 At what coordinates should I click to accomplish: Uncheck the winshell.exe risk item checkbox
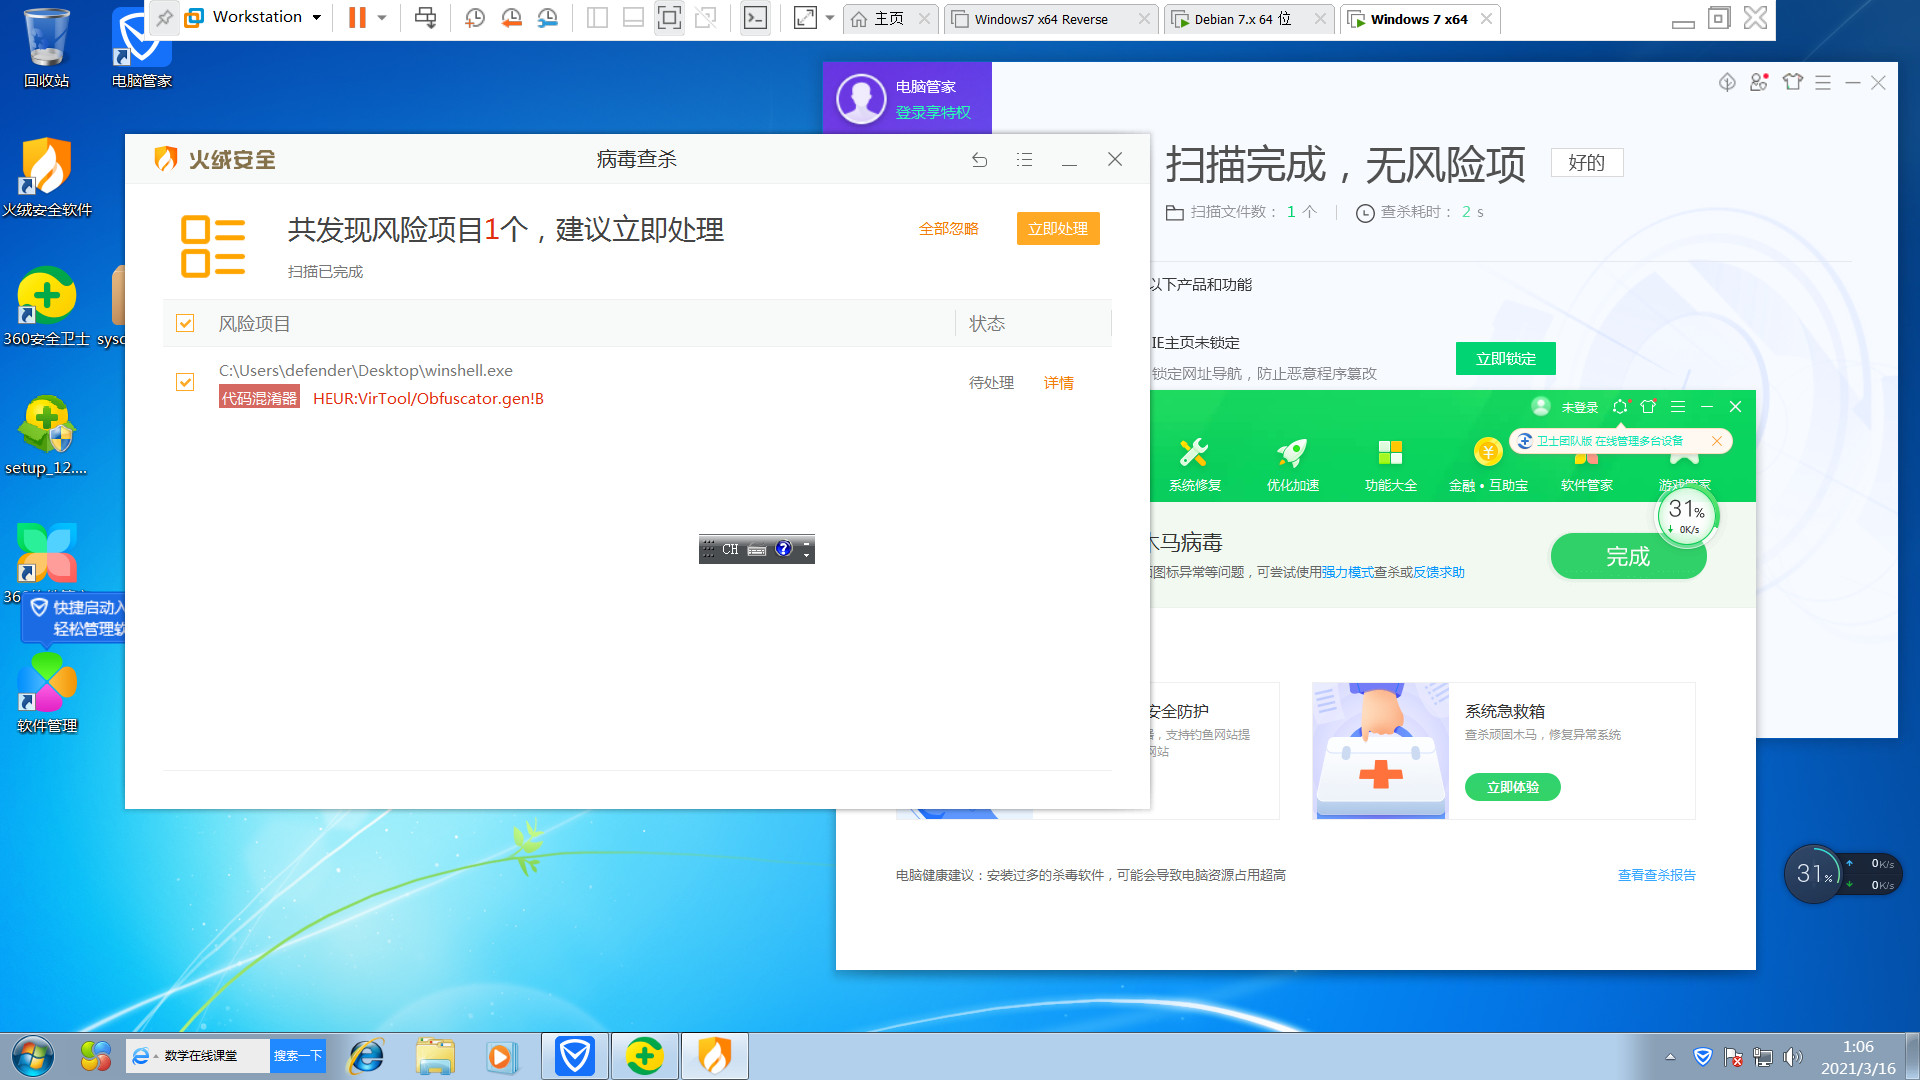[x=185, y=382]
